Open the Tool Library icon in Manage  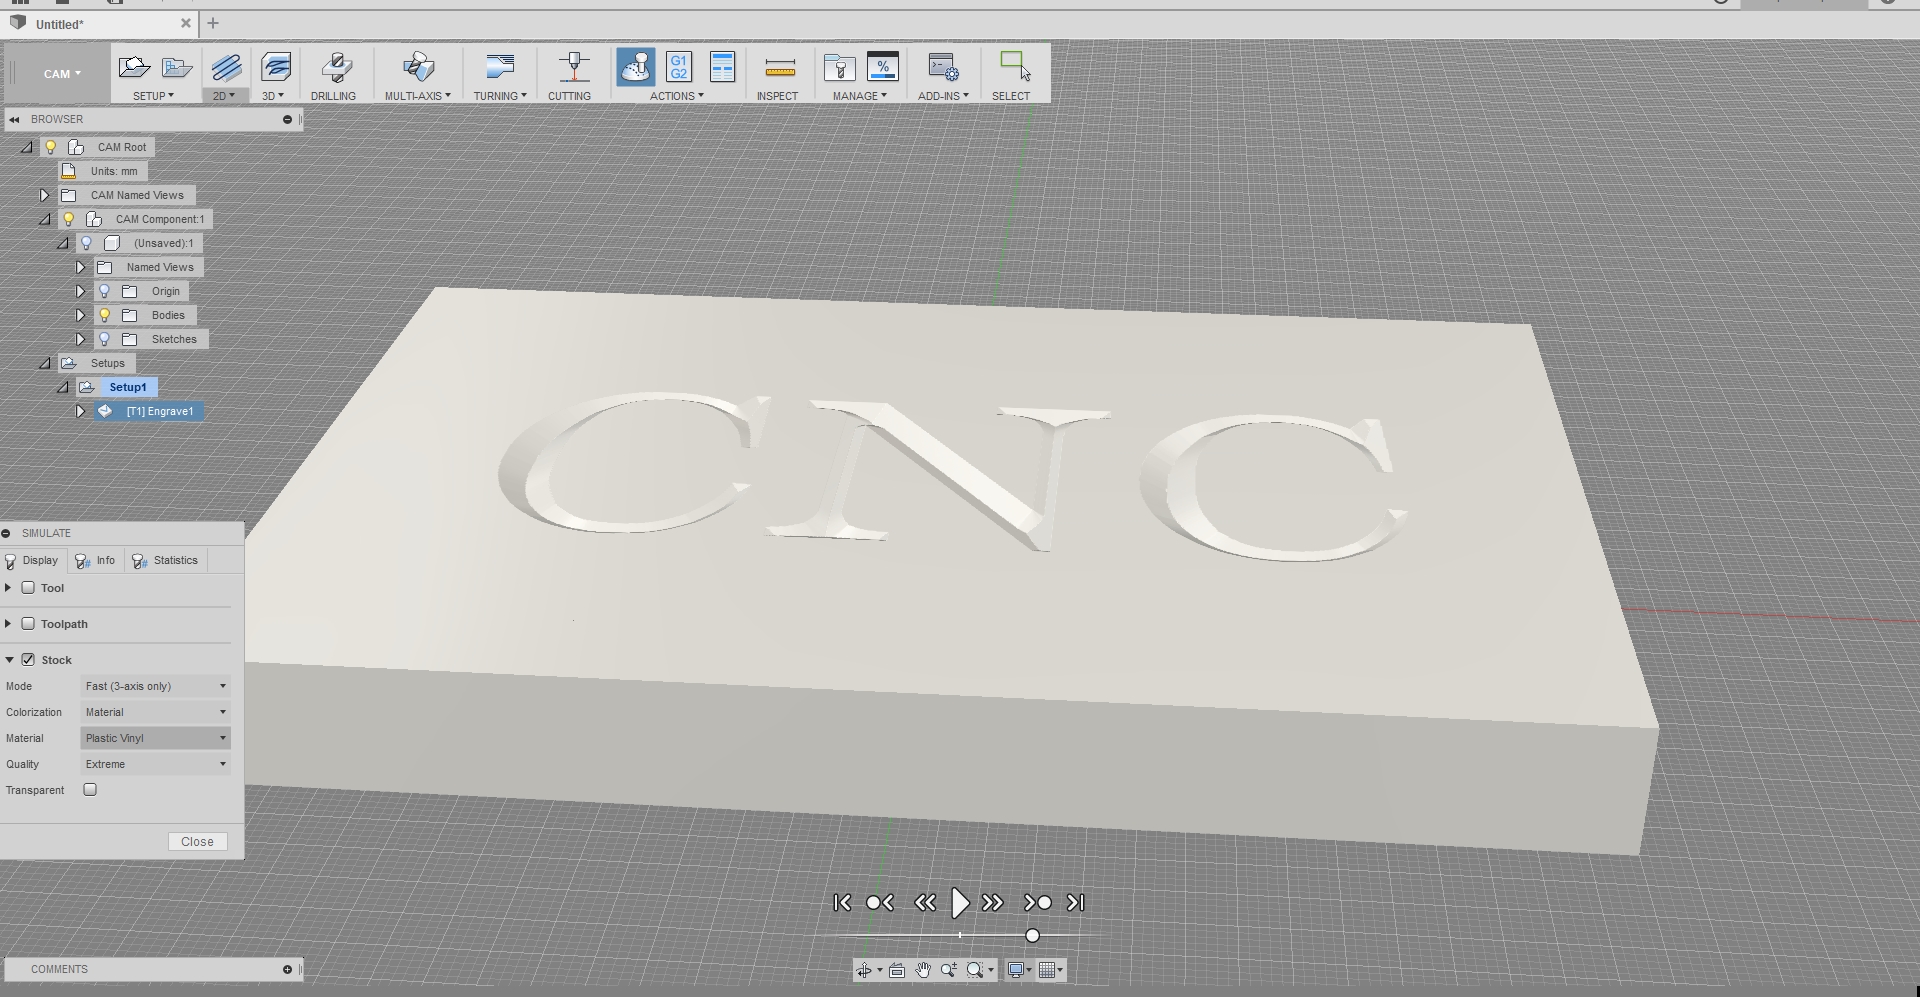(839, 68)
